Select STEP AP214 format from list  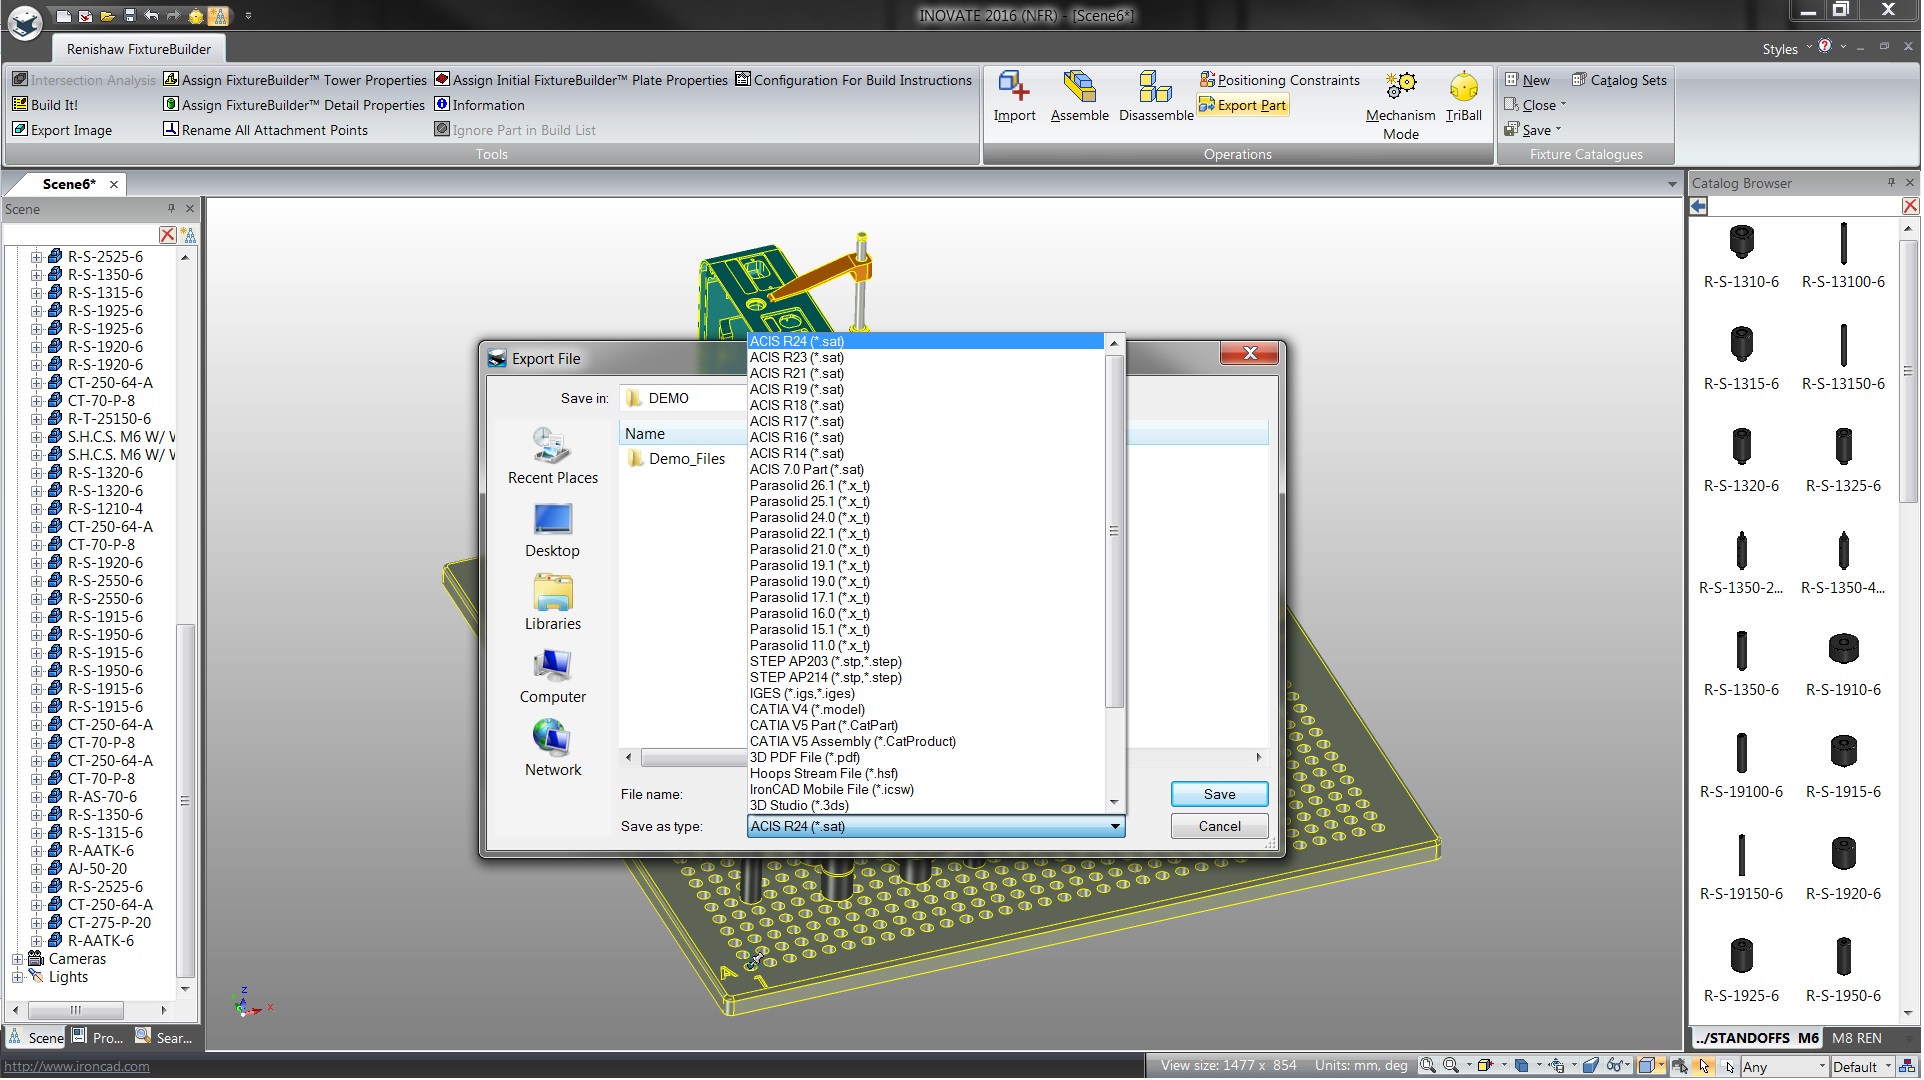click(825, 678)
